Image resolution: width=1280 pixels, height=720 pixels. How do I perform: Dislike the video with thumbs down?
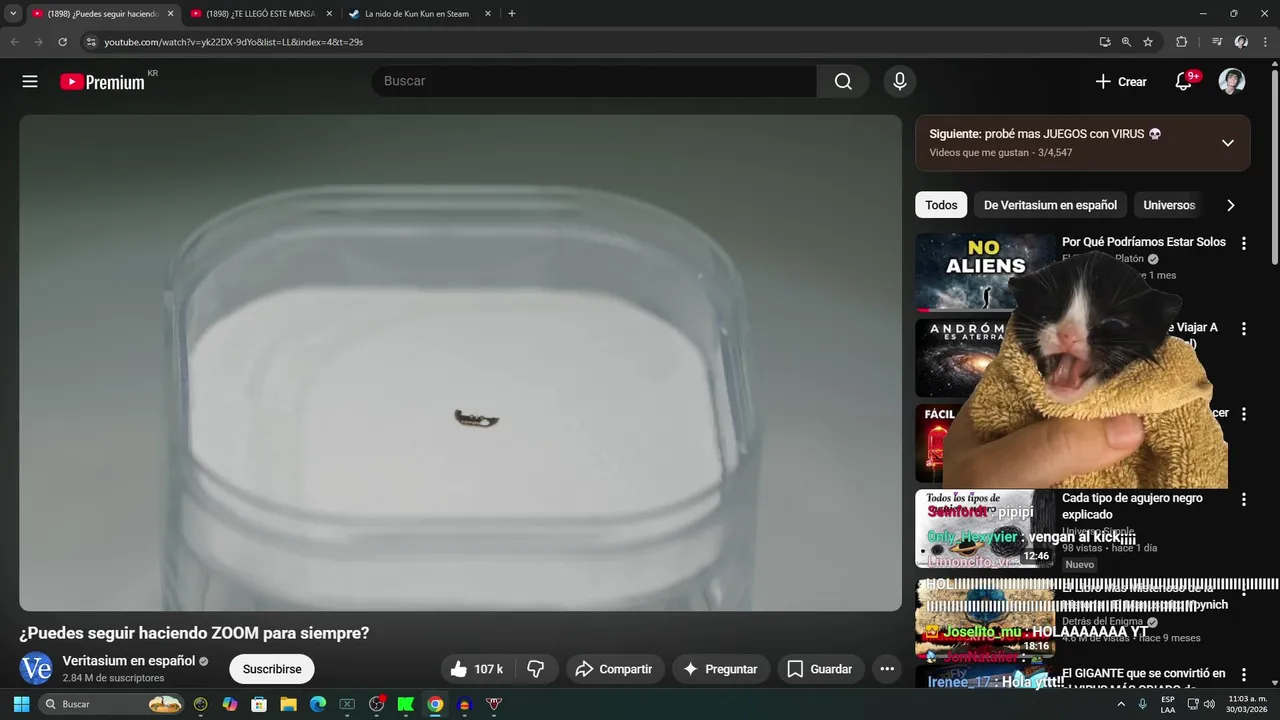(x=536, y=669)
